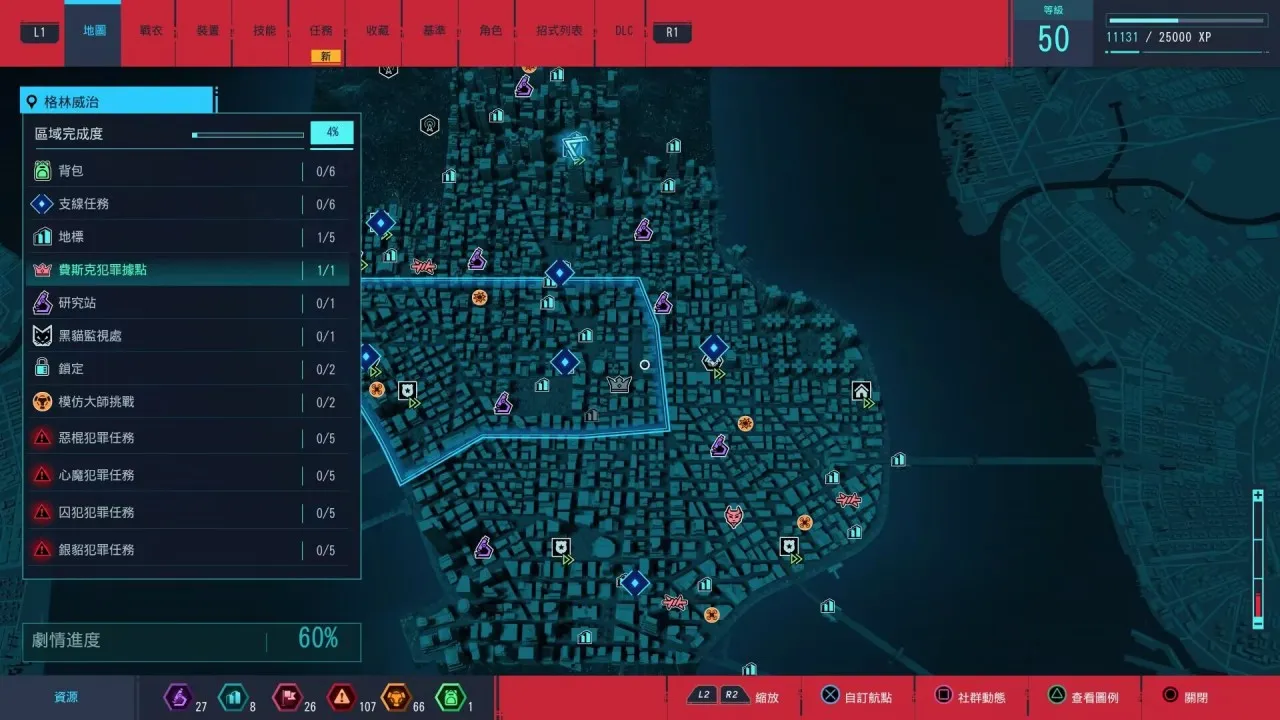Select the hexagonal radio tower icon on the map
The height and width of the screenshot is (720, 1280).
(429, 125)
